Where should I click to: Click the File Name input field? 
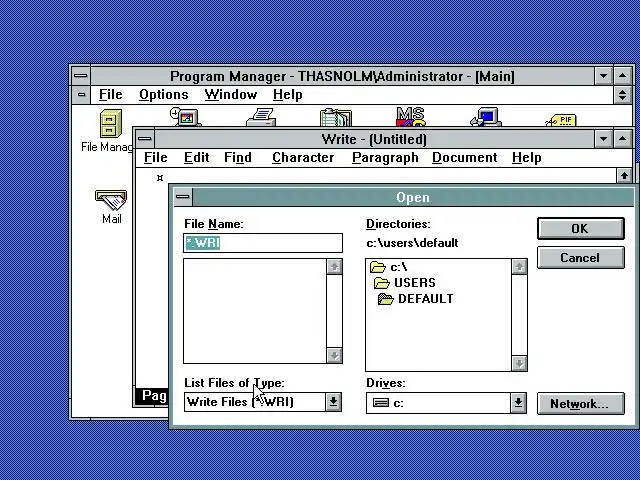tap(263, 243)
